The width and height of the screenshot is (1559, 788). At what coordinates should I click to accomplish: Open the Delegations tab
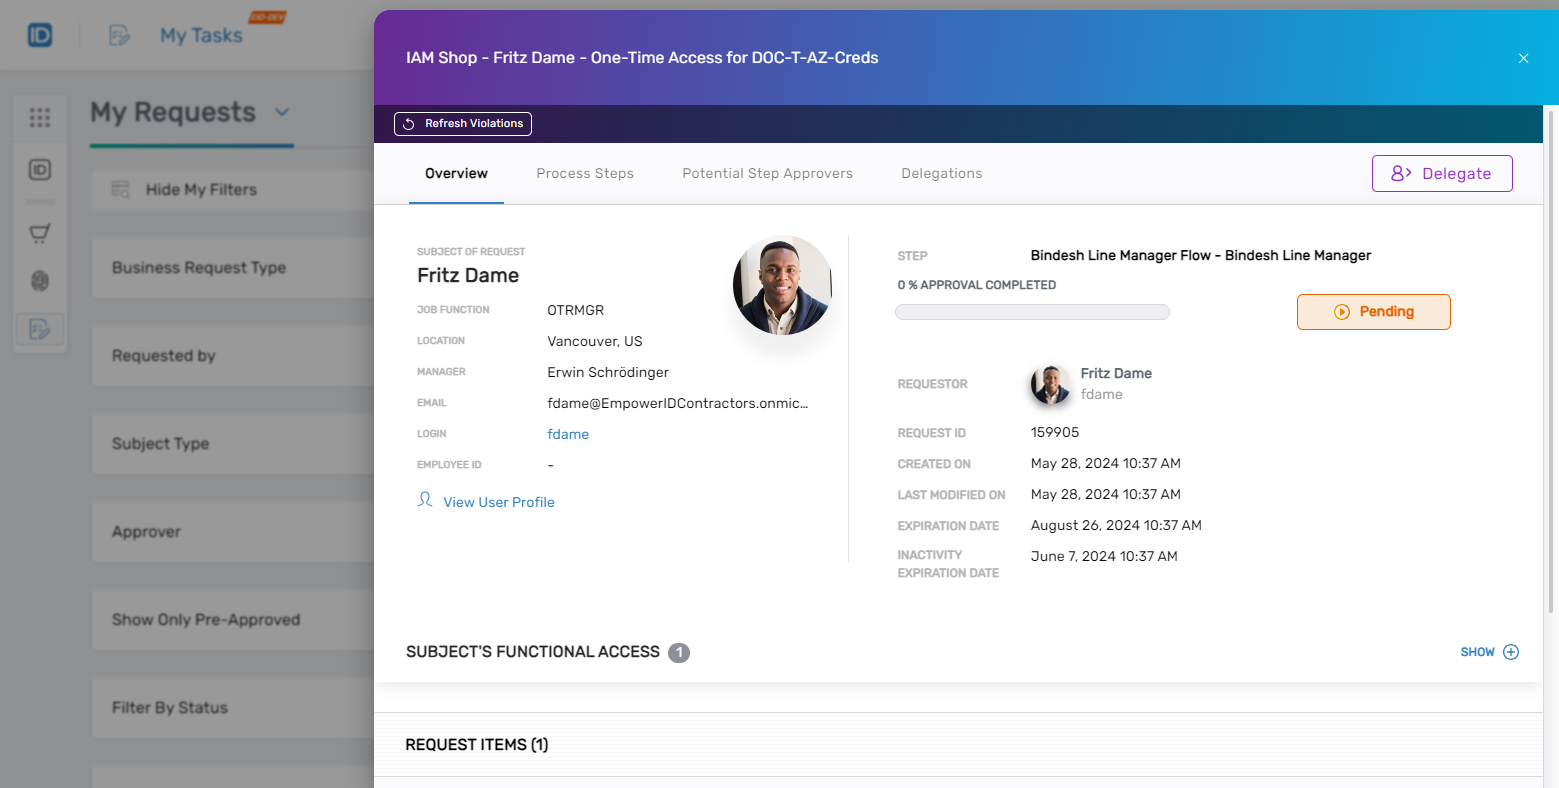coord(941,173)
